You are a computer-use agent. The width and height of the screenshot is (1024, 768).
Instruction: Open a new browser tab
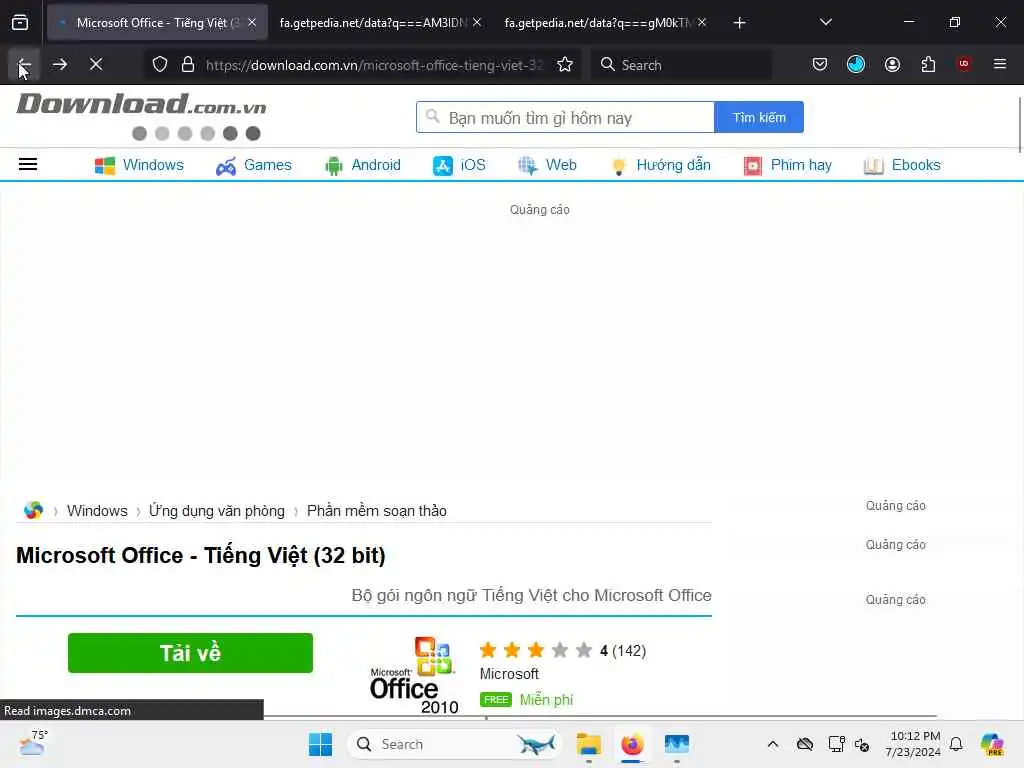739,23
